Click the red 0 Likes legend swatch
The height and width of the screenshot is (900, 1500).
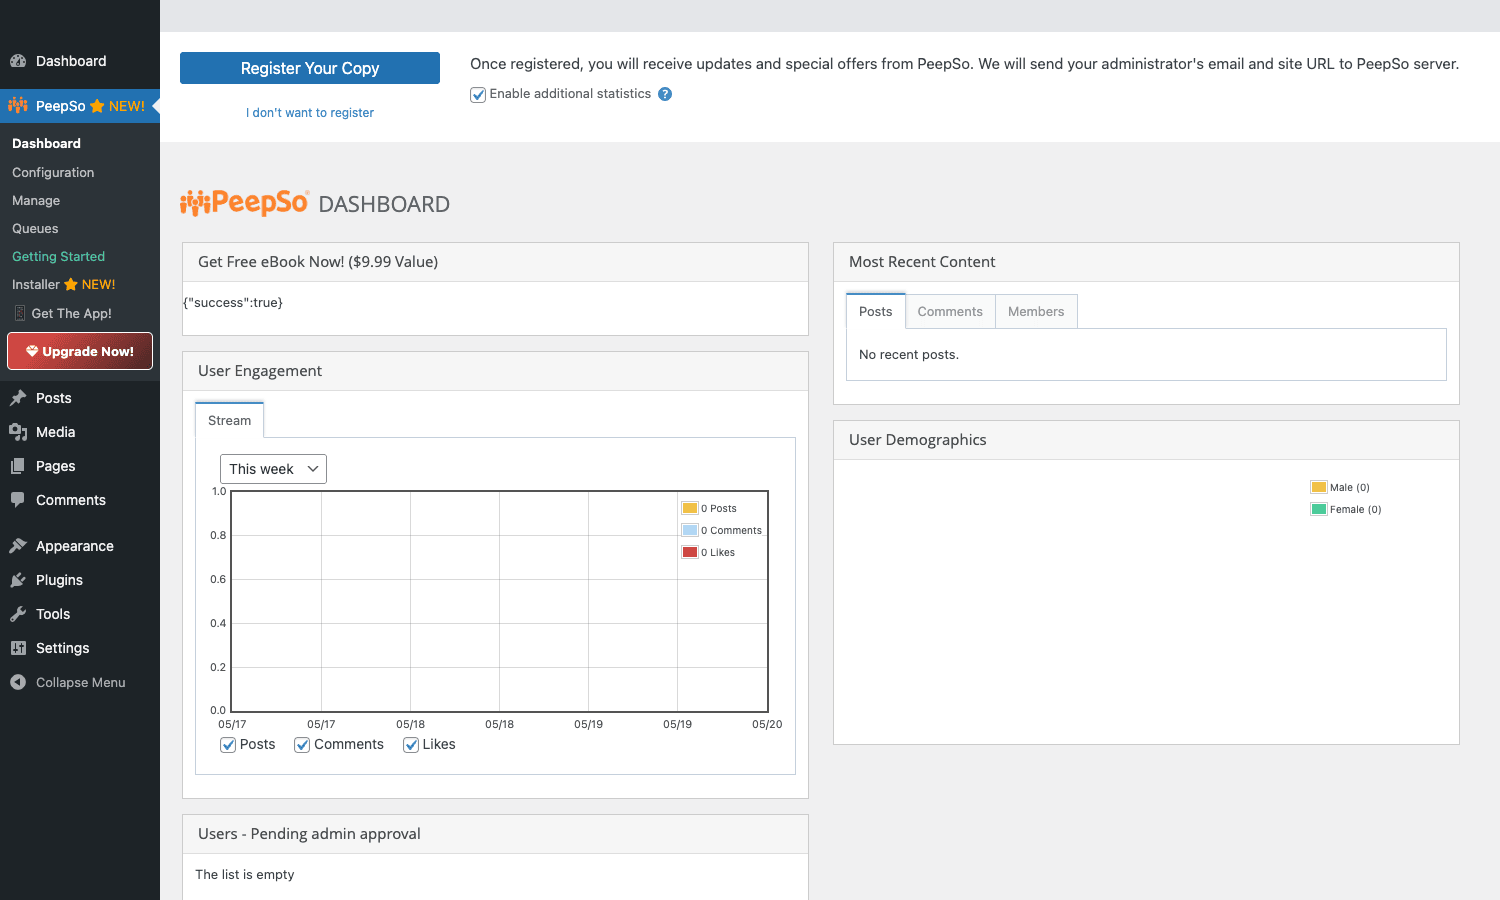pos(690,552)
